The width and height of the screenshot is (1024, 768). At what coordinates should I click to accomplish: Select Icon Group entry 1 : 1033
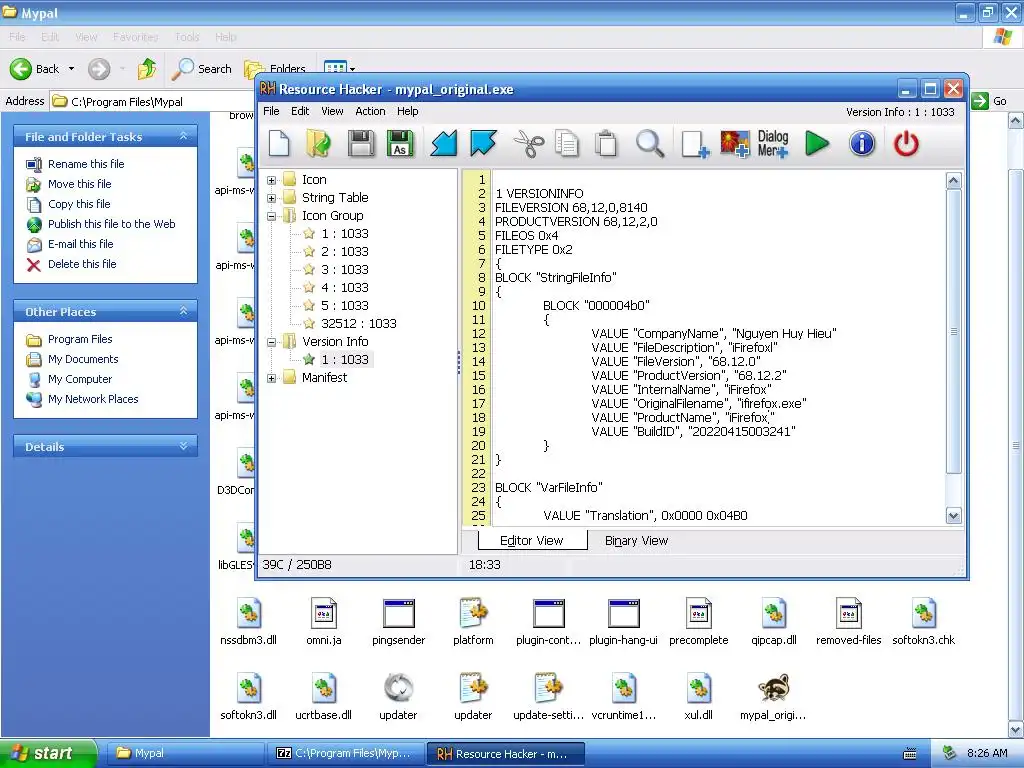tap(344, 234)
